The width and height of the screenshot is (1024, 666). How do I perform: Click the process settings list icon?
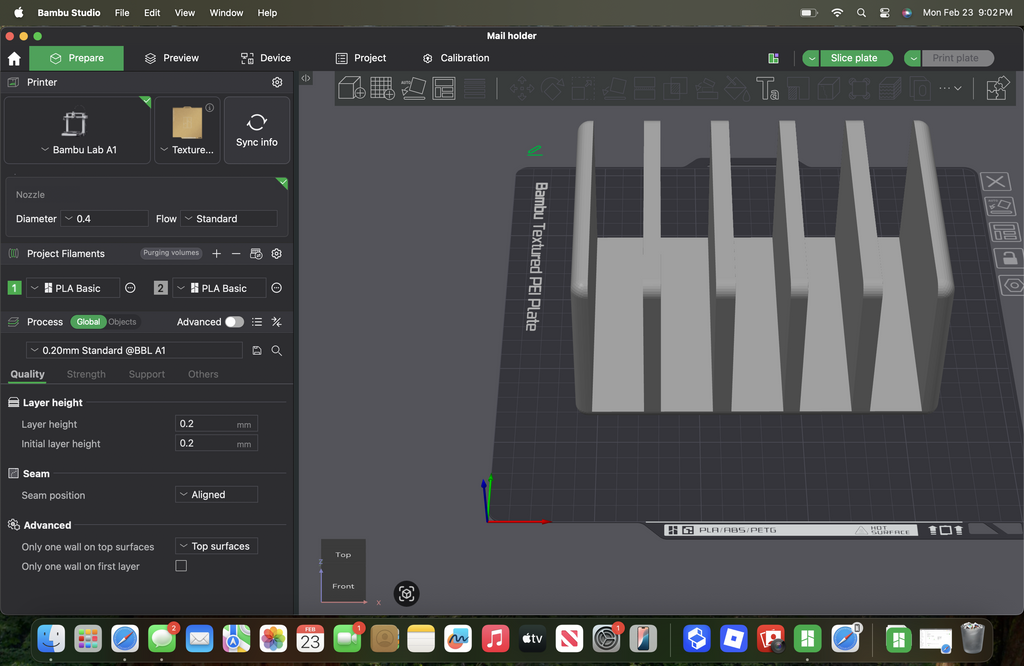(x=257, y=322)
